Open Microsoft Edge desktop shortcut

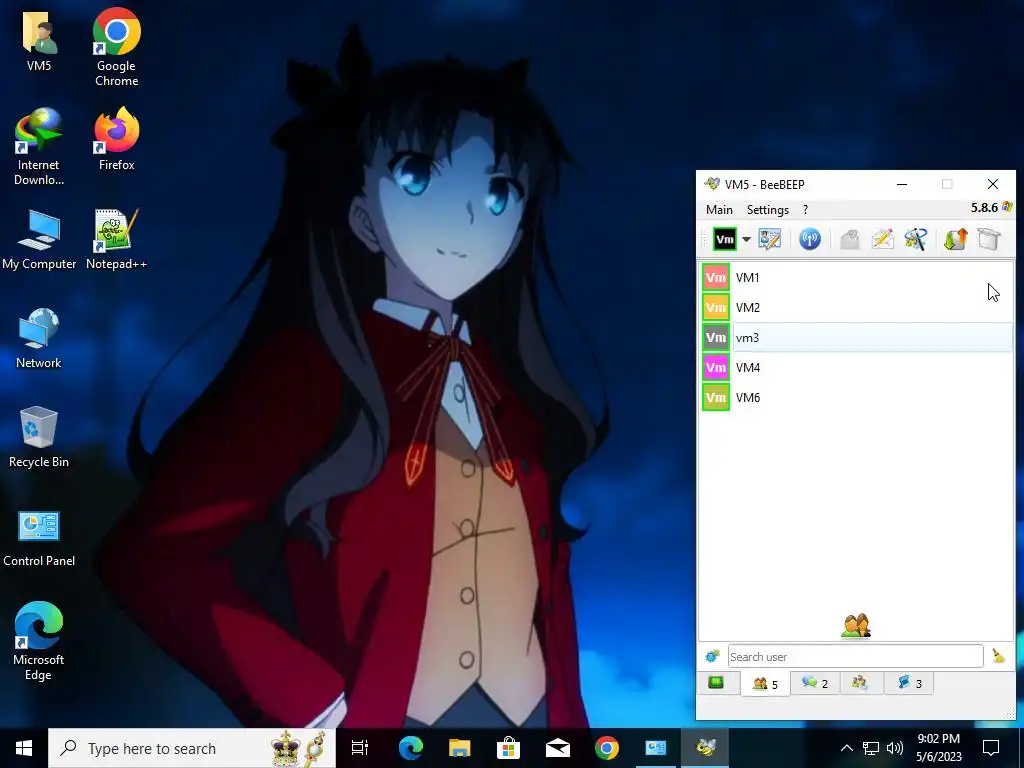click(39, 641)
